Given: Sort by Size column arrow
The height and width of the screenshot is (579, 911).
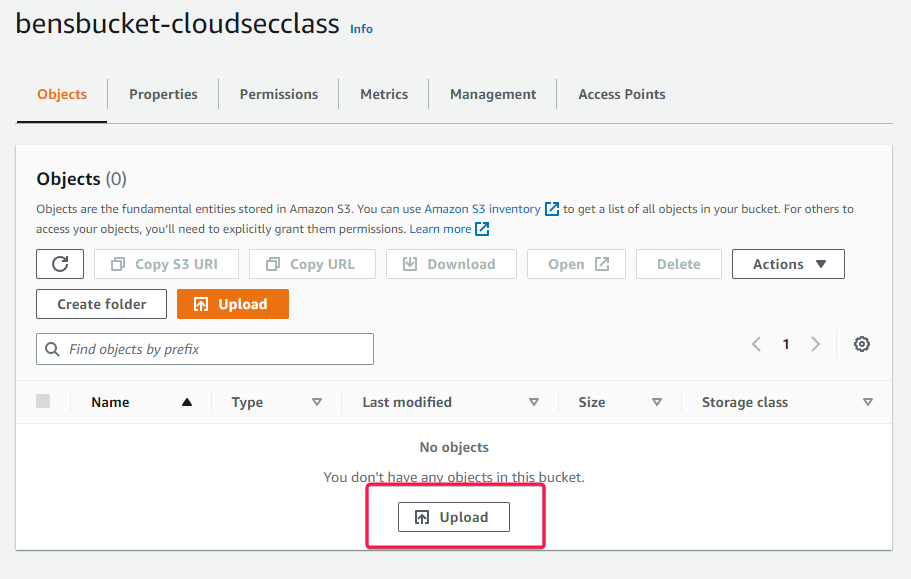Looking at the screenshot, I should tap(657, 402).
